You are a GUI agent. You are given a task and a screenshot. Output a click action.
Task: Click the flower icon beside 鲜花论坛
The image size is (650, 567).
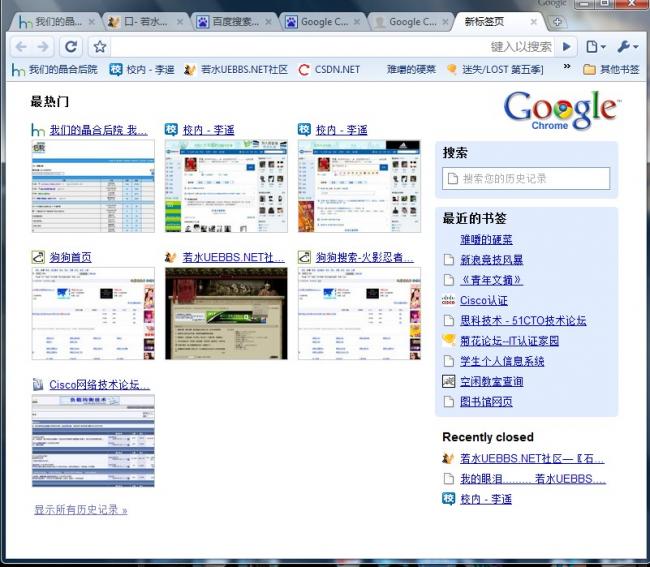[x=449, y=340]
